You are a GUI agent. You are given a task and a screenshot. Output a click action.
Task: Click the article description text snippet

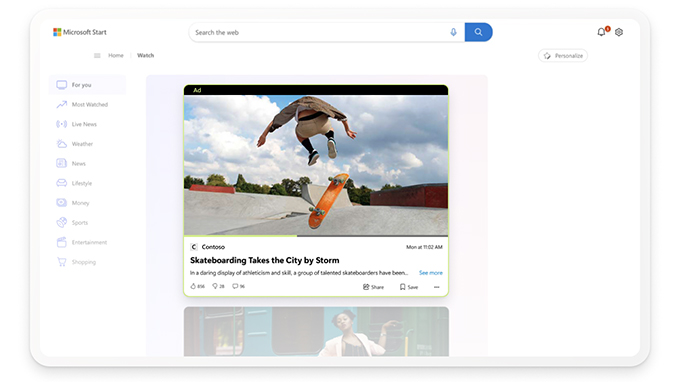(x=299, y=273)
